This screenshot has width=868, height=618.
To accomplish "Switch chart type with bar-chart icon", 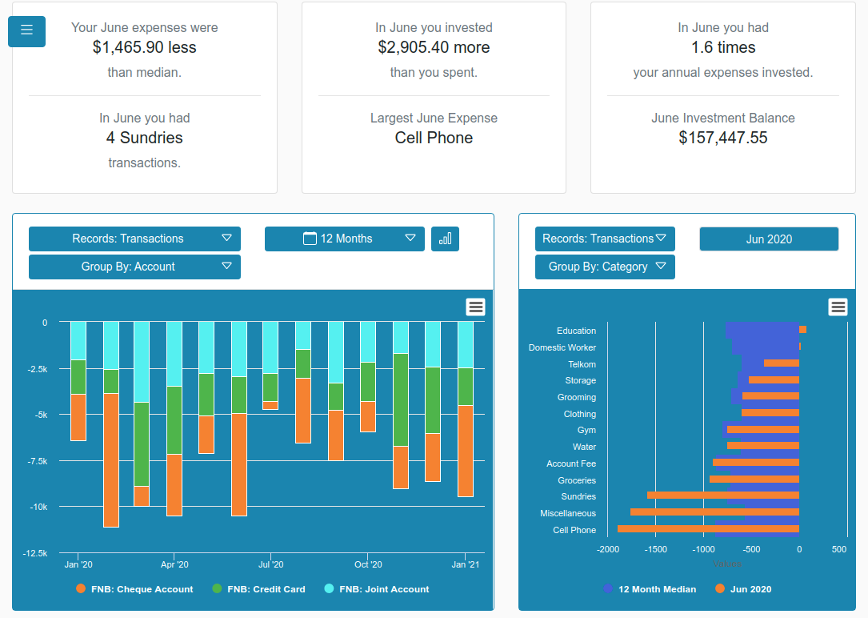I will [x=445, y=239].
